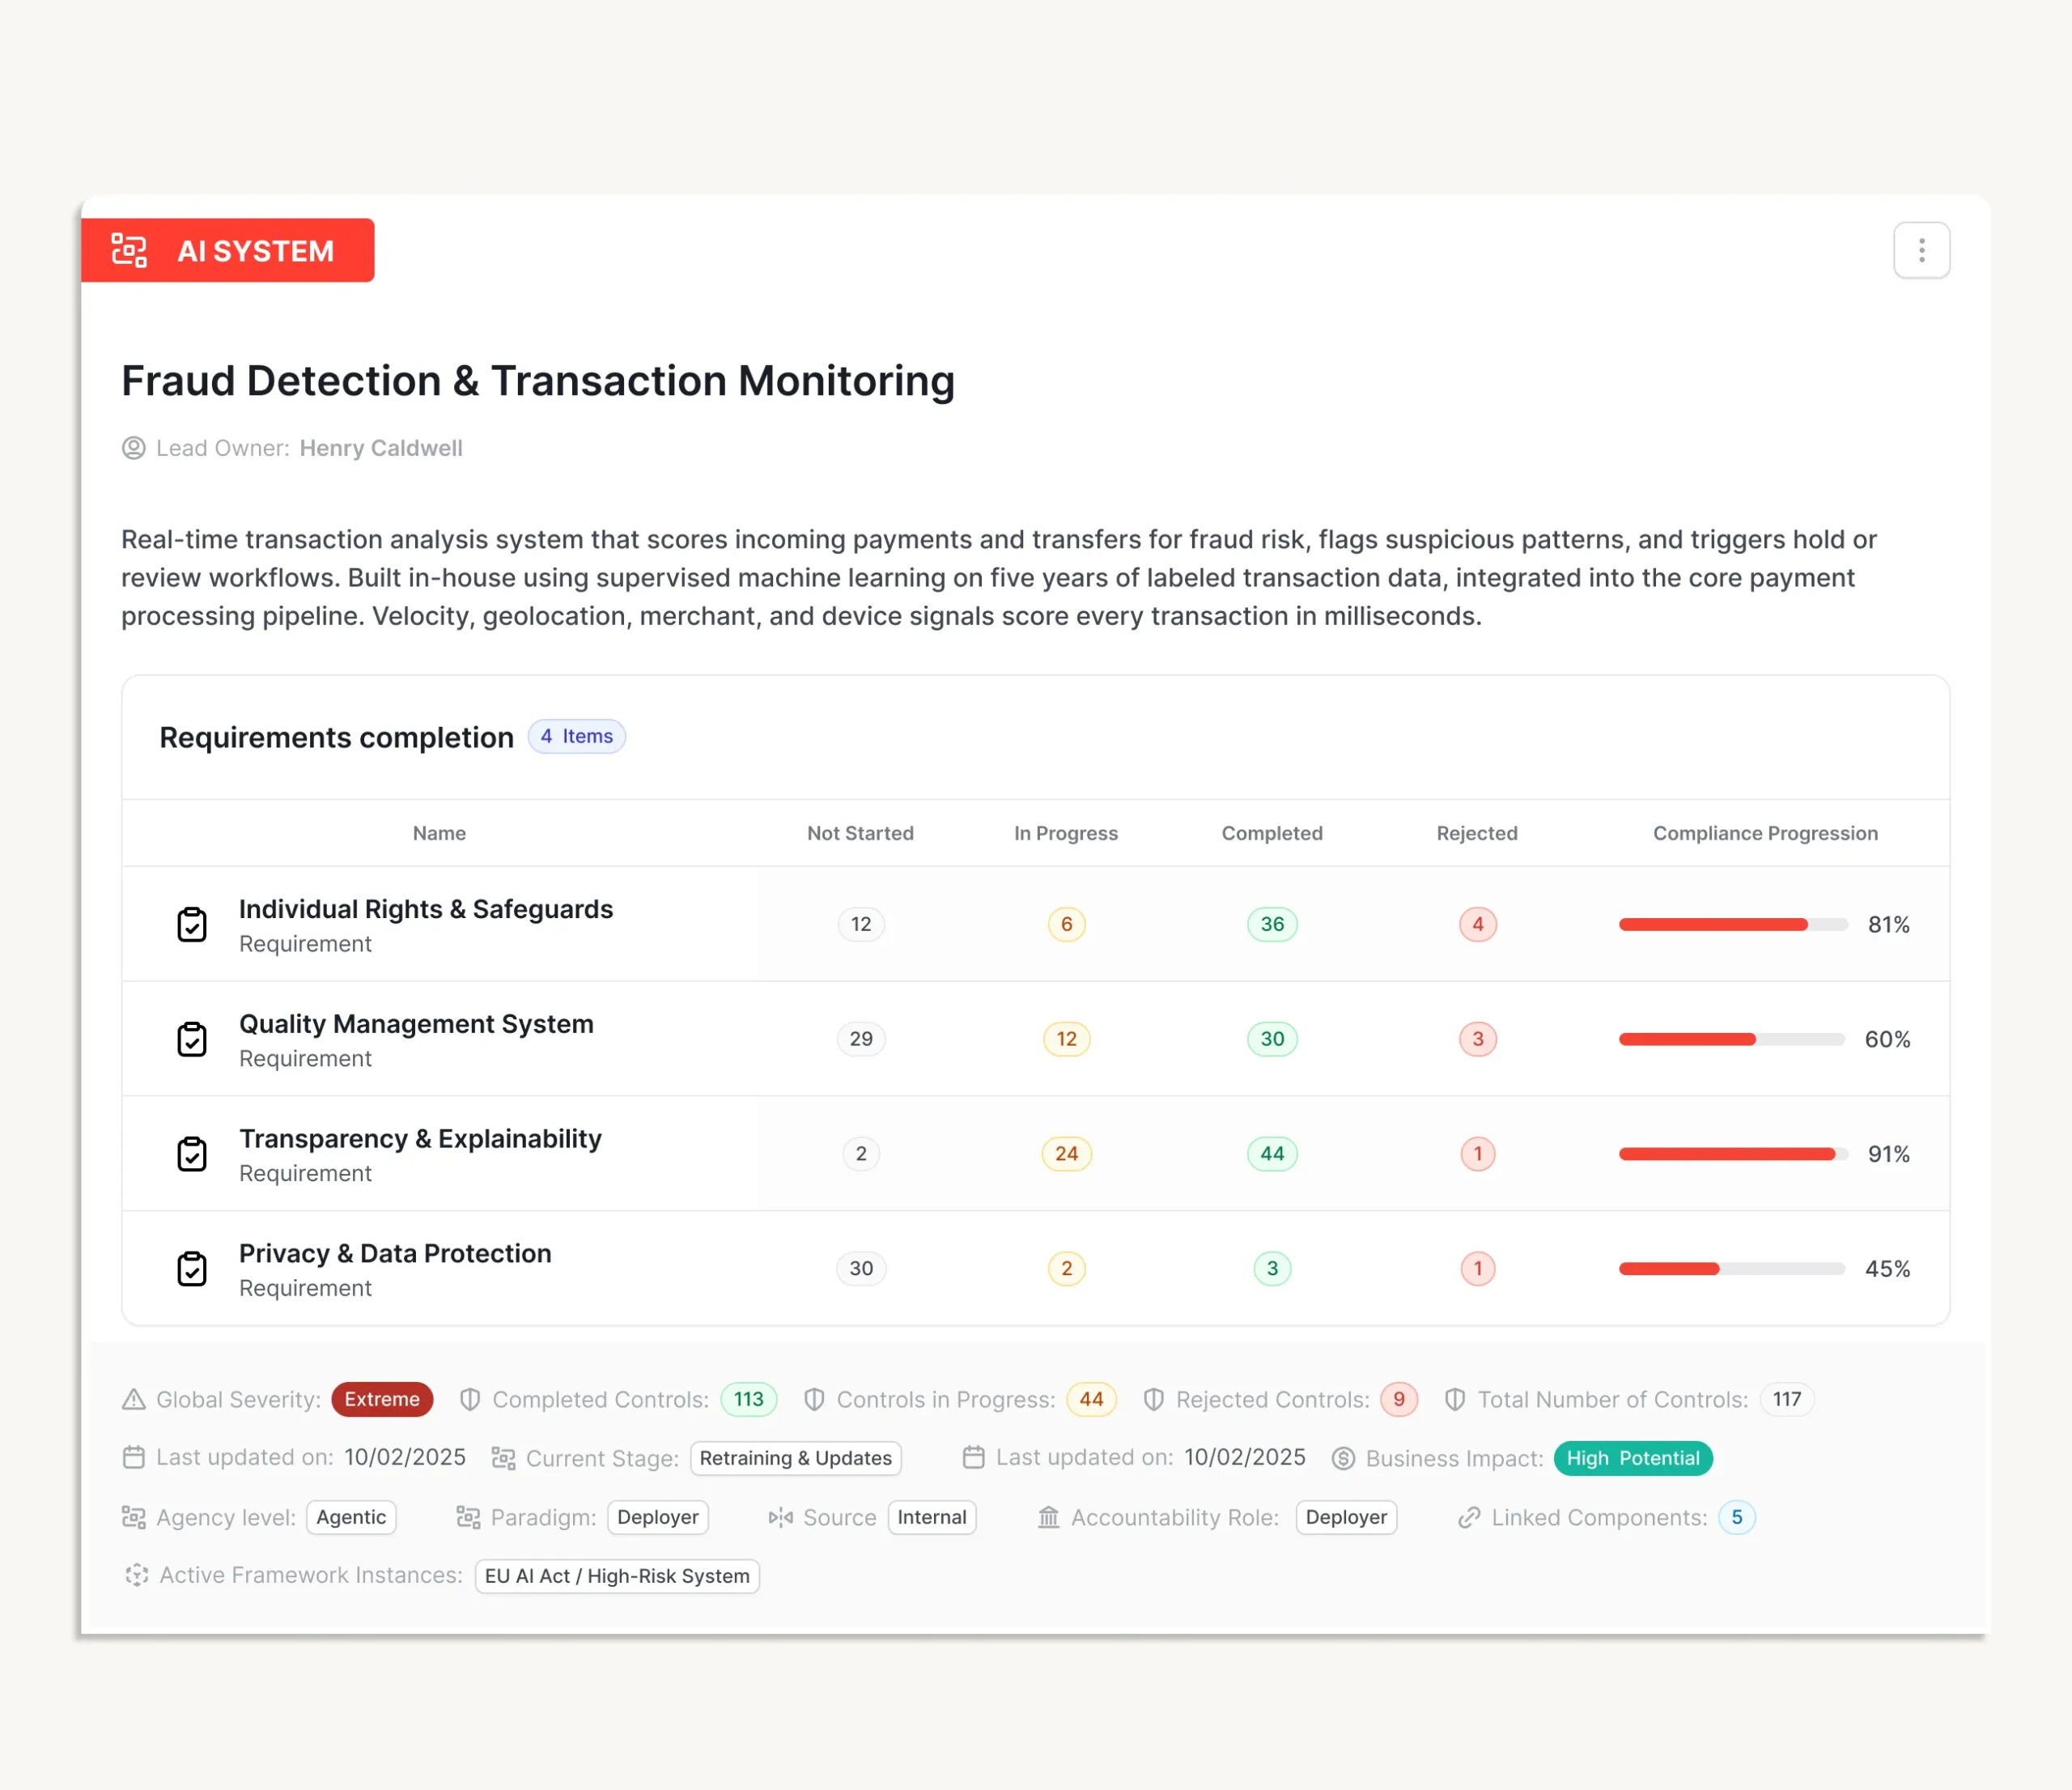Click the 81% compliance progress bar
Screen dimensions: 2072x1790
click(1733, 925)
